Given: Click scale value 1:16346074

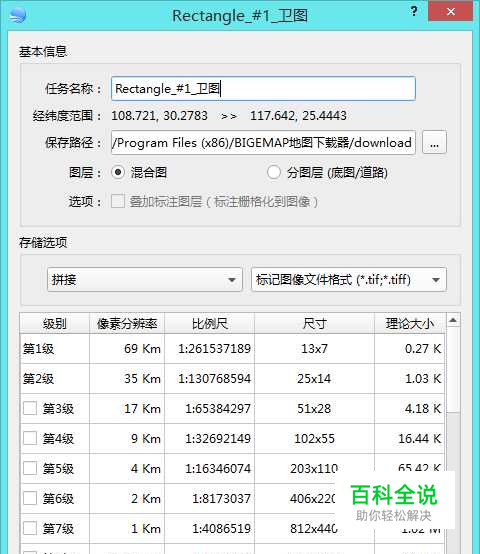Looking at the screenshot, I should click(x=218, y=469).
